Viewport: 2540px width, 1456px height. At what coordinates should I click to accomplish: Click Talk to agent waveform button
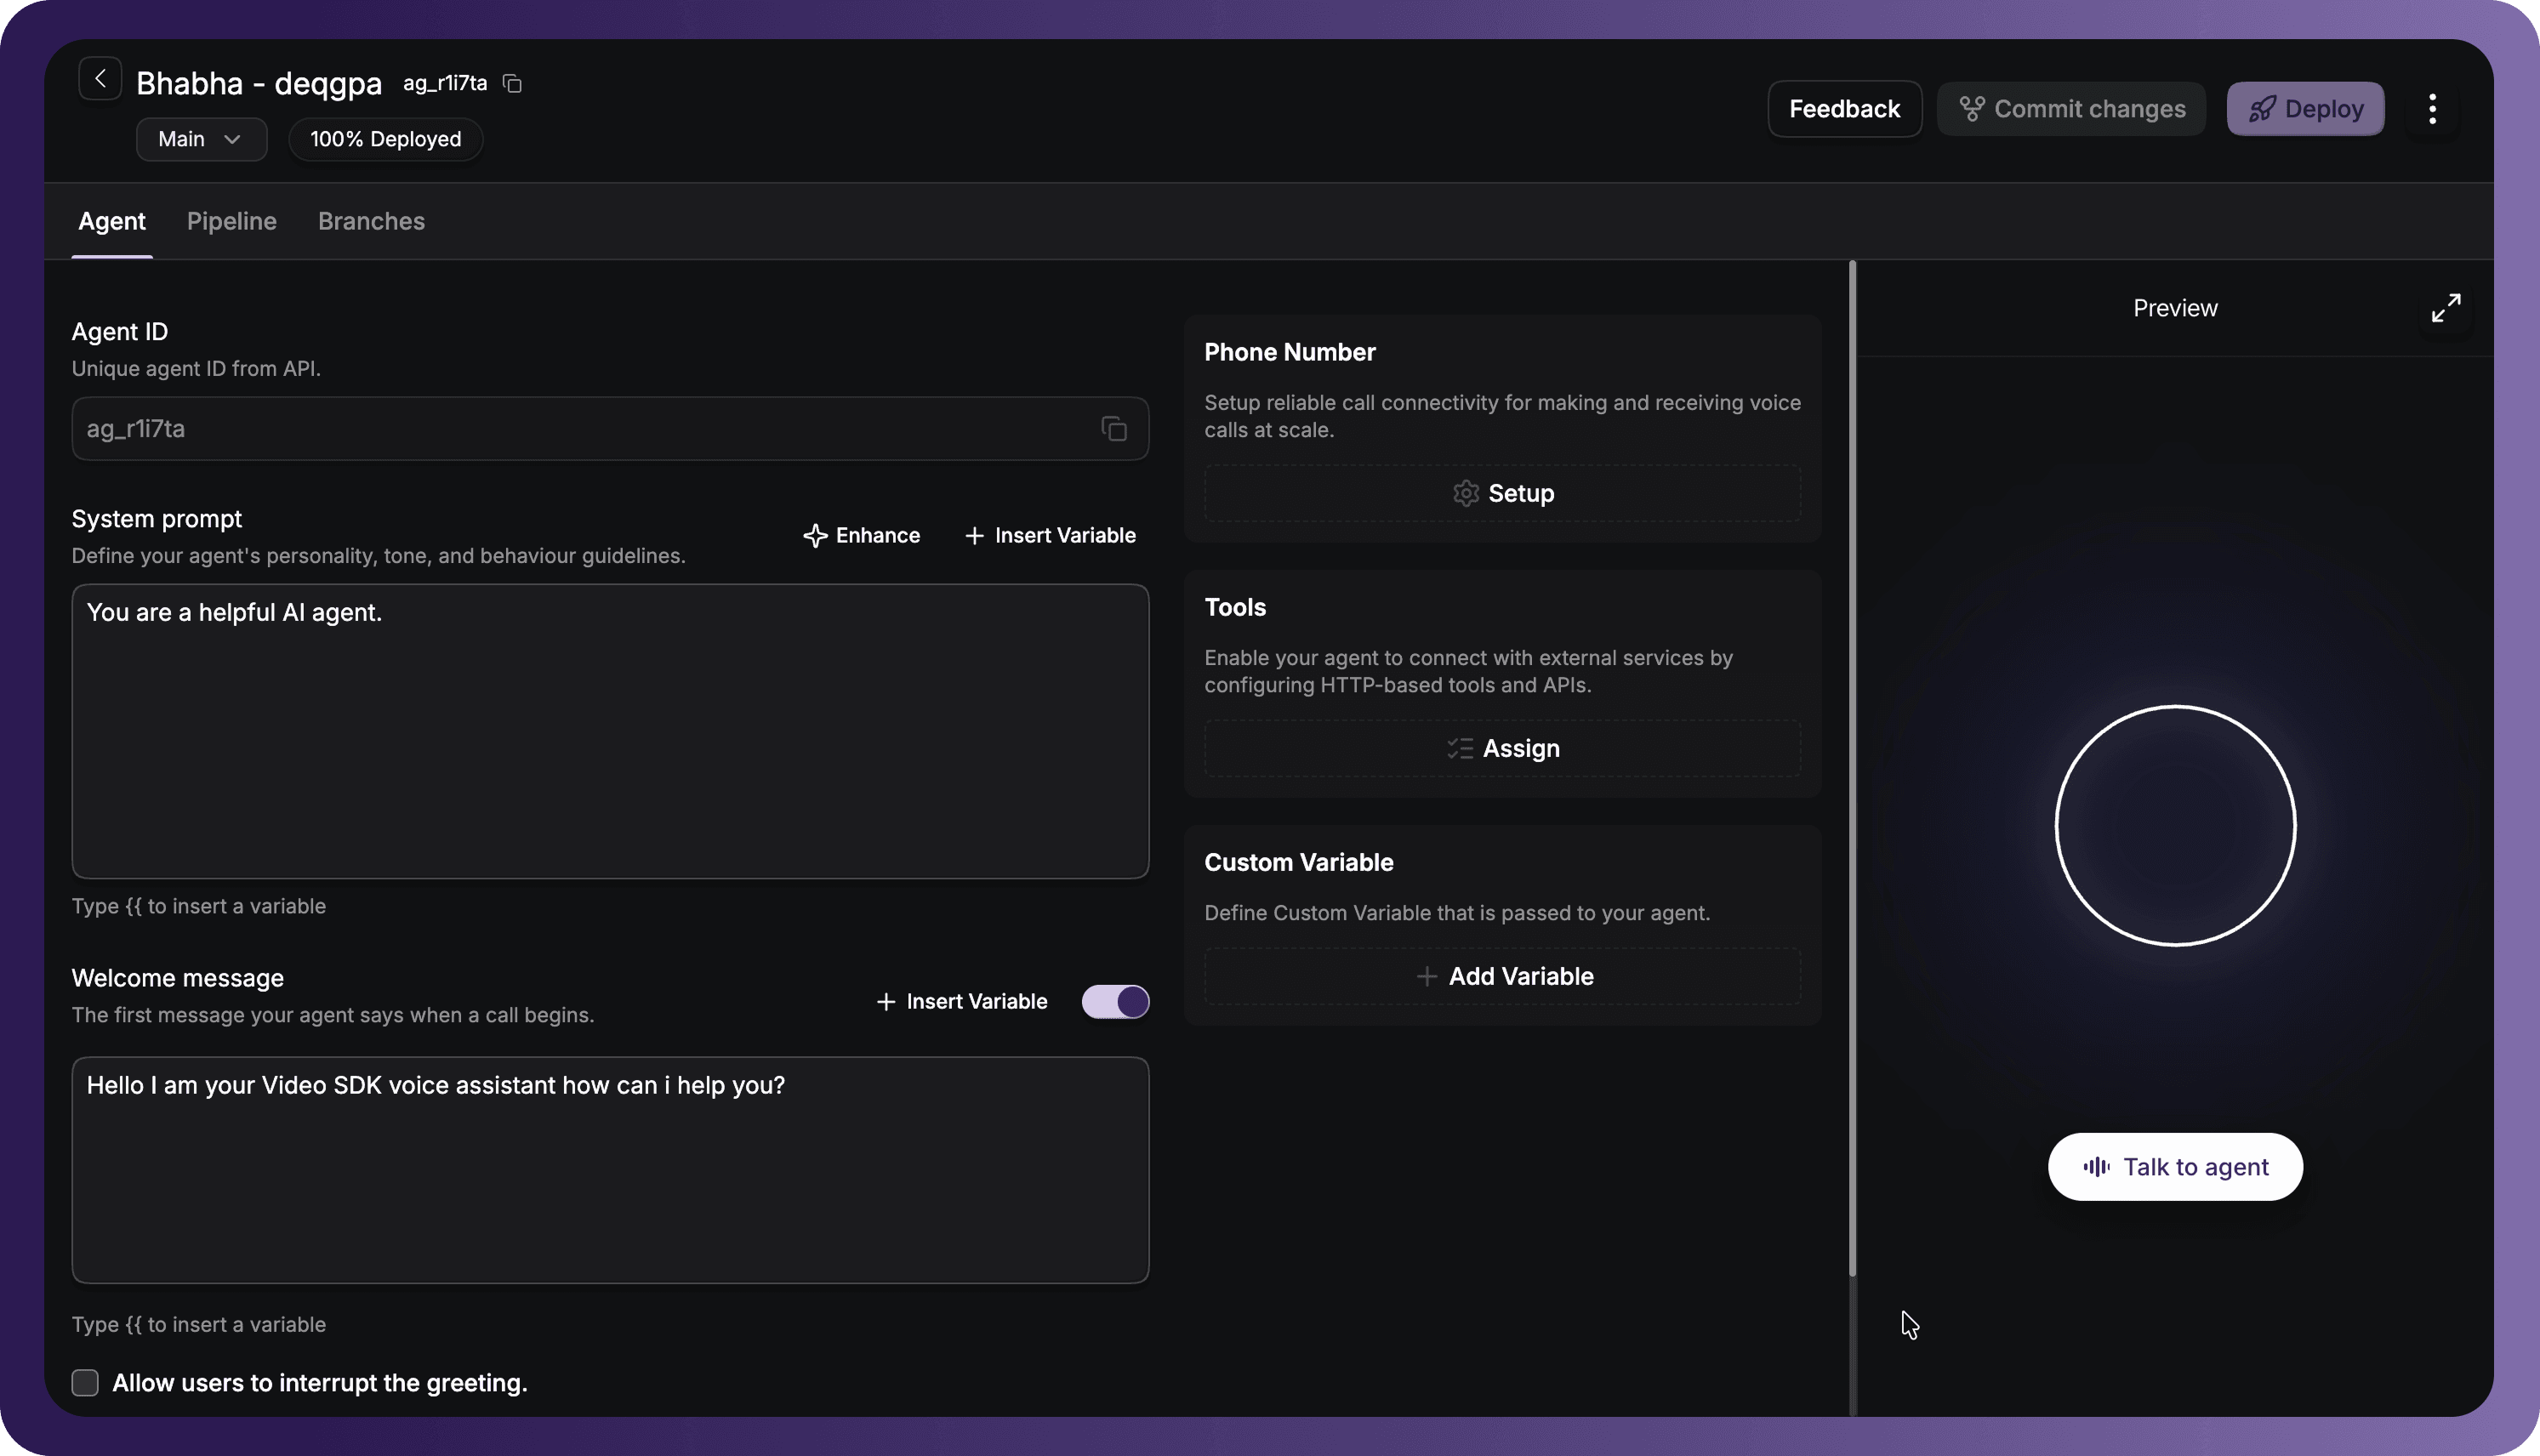[x=2175, y=1167]
